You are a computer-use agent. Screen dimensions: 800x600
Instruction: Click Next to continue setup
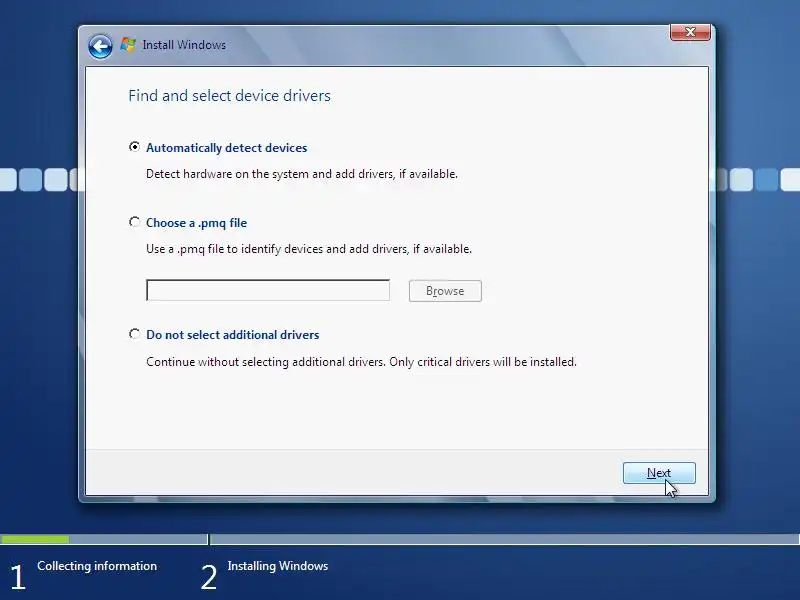(659, 473)
